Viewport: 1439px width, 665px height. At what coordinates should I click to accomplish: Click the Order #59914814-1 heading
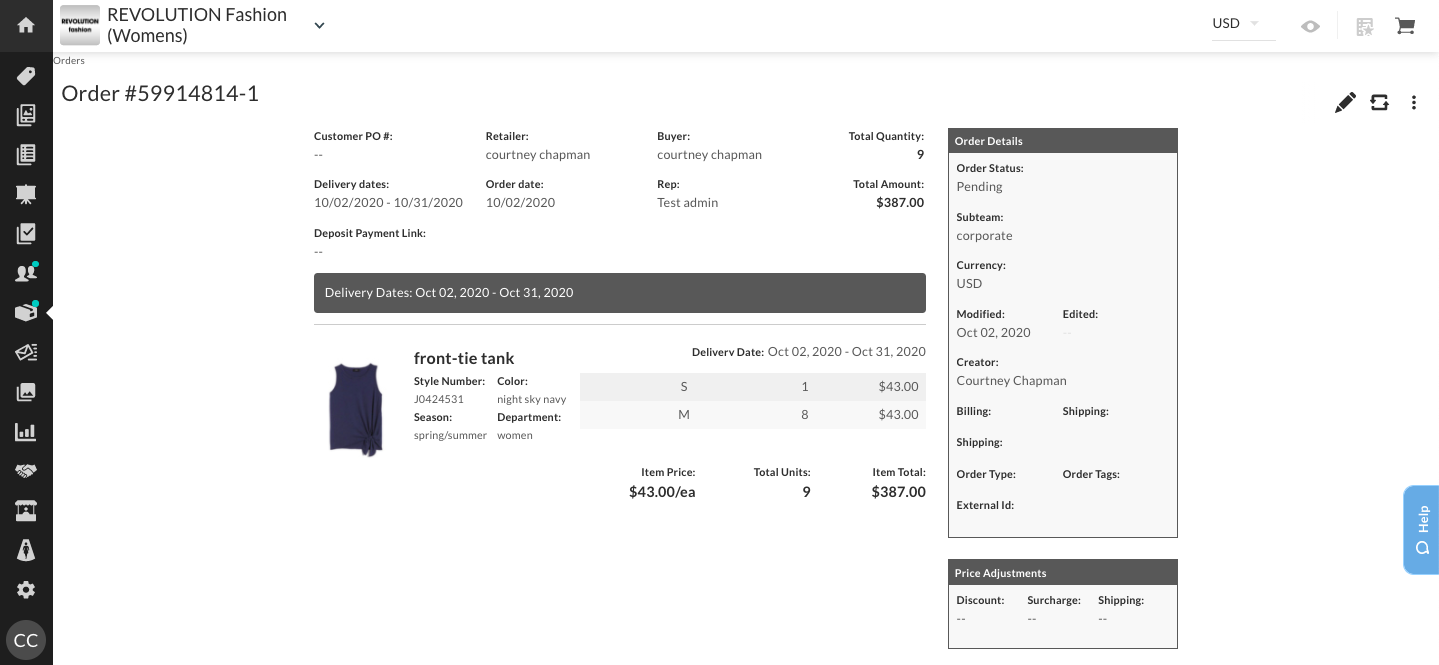point(160,94)
